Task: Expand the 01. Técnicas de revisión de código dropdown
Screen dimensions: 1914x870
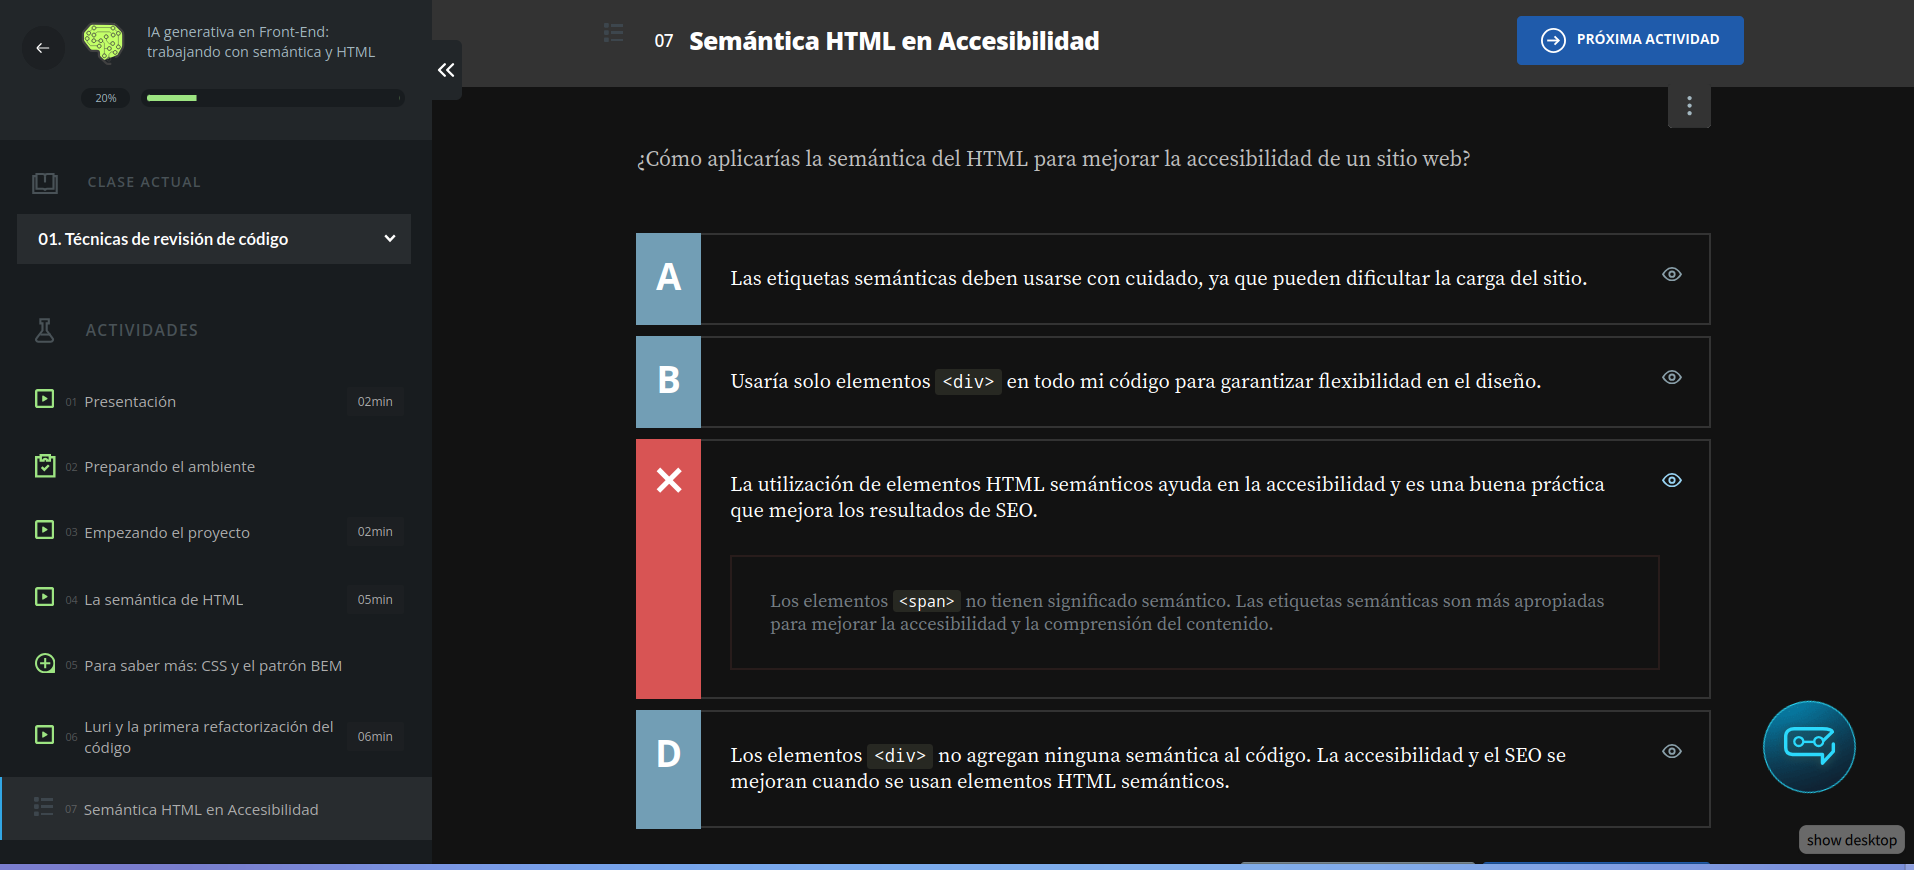Action: [214, 239]
